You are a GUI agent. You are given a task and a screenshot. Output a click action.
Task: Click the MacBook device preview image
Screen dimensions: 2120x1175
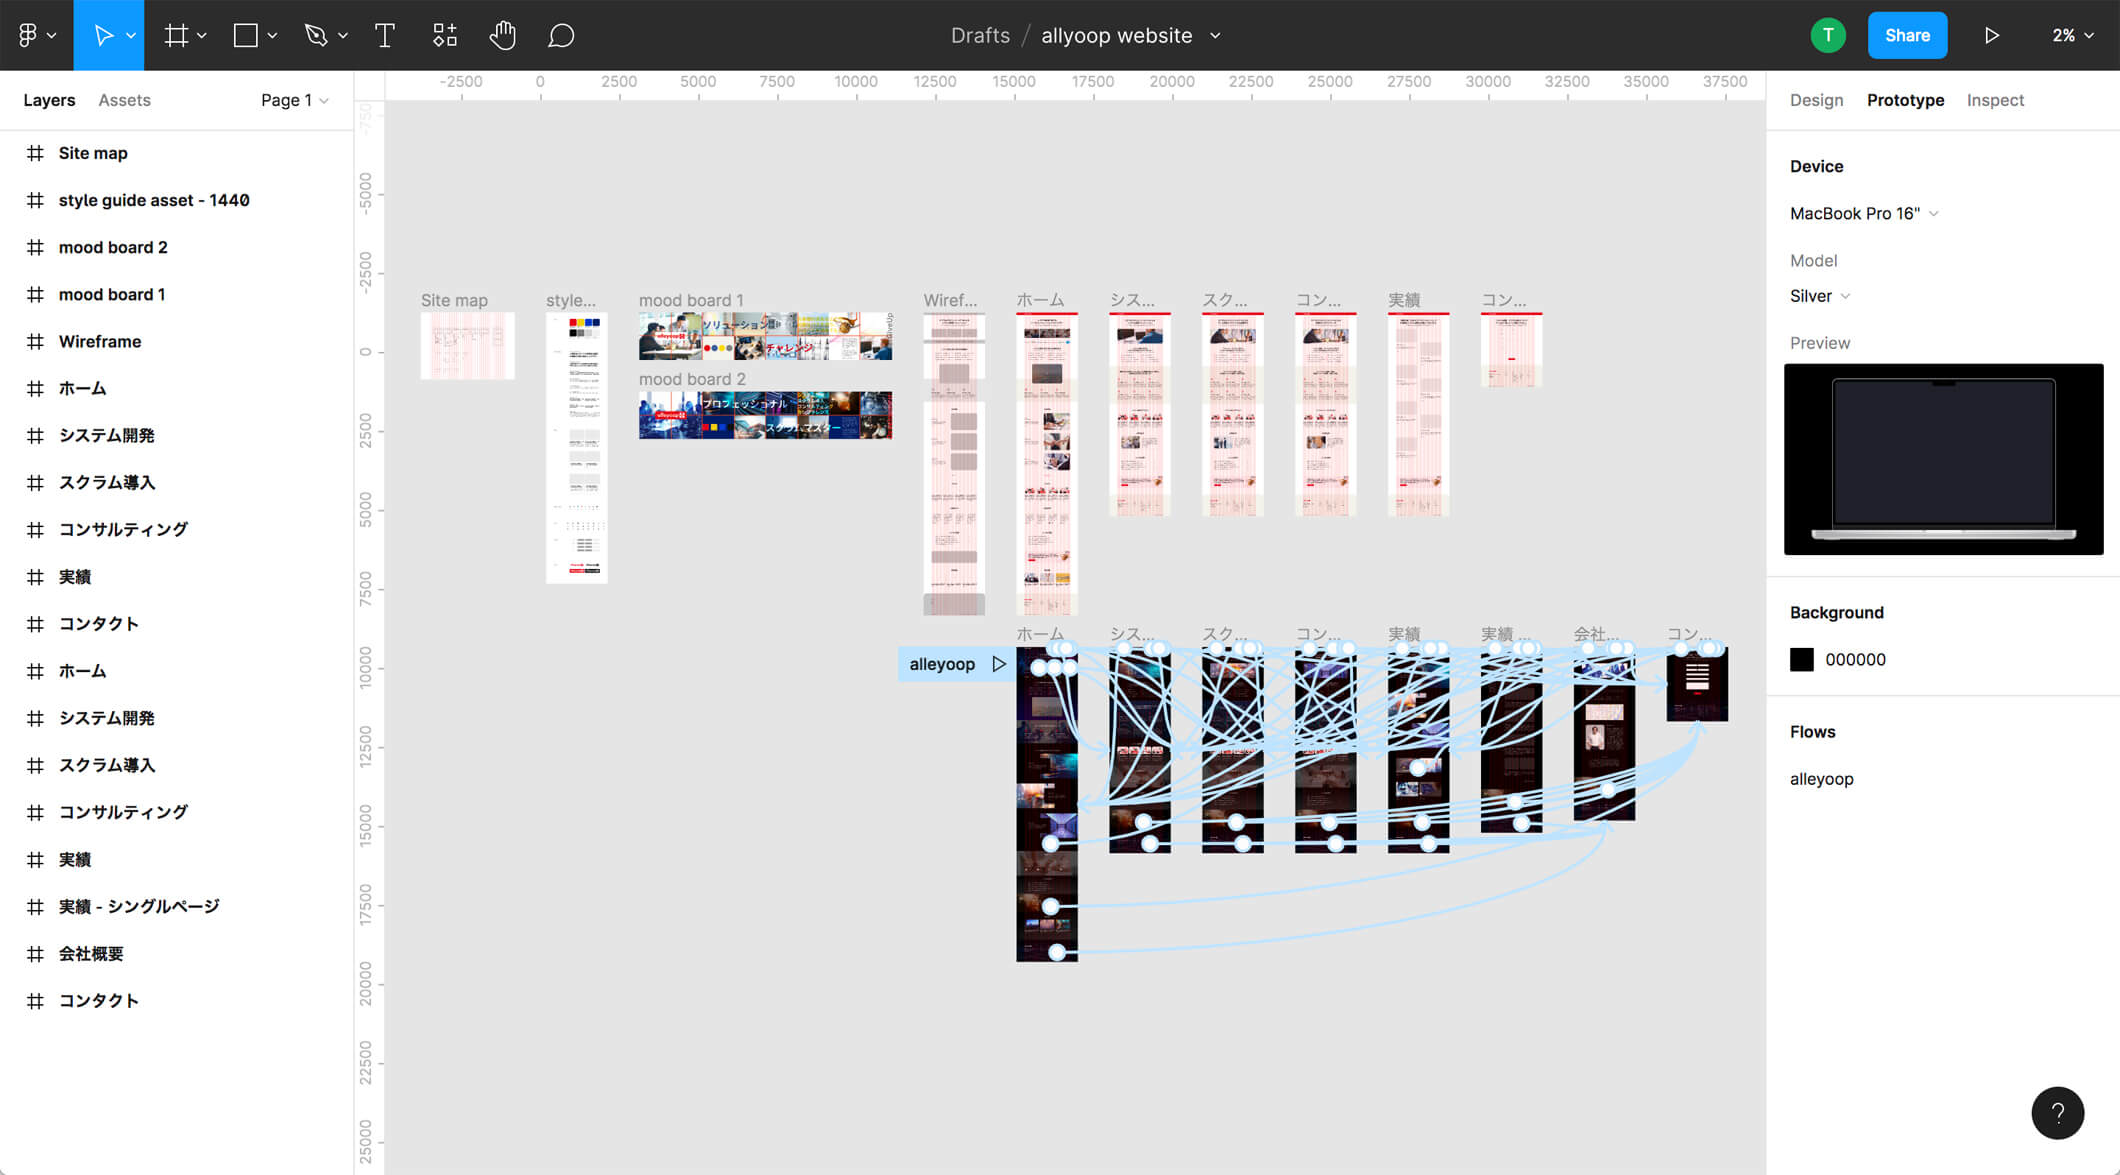pyautogui.click(x=1943, y=459)
